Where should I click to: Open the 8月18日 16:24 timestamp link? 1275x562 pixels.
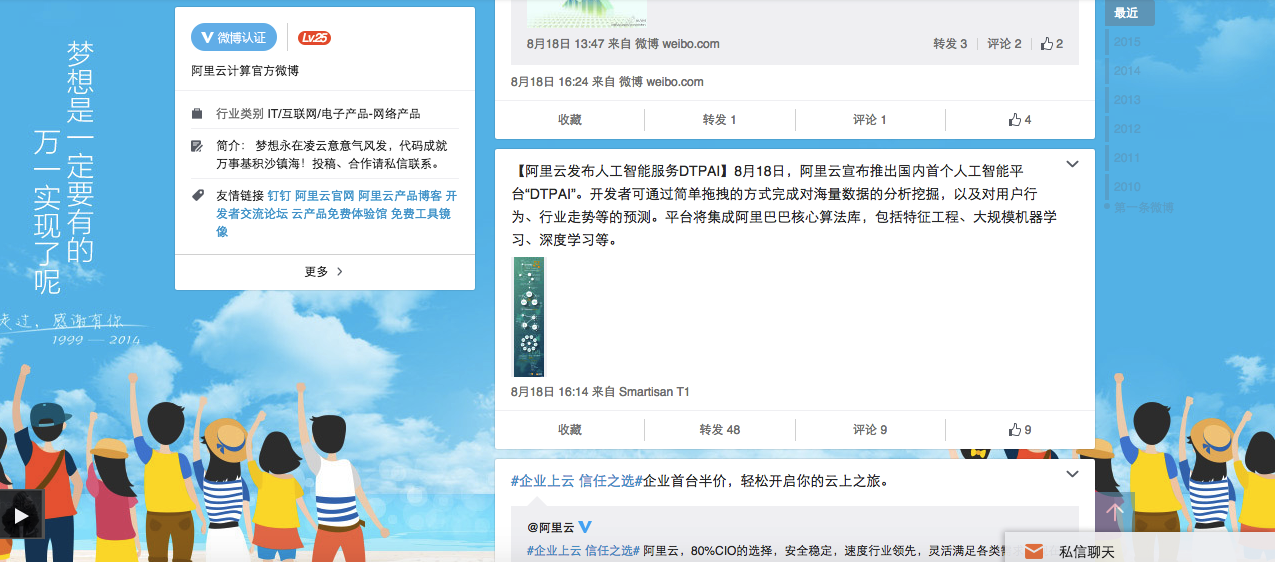[549, 82]
